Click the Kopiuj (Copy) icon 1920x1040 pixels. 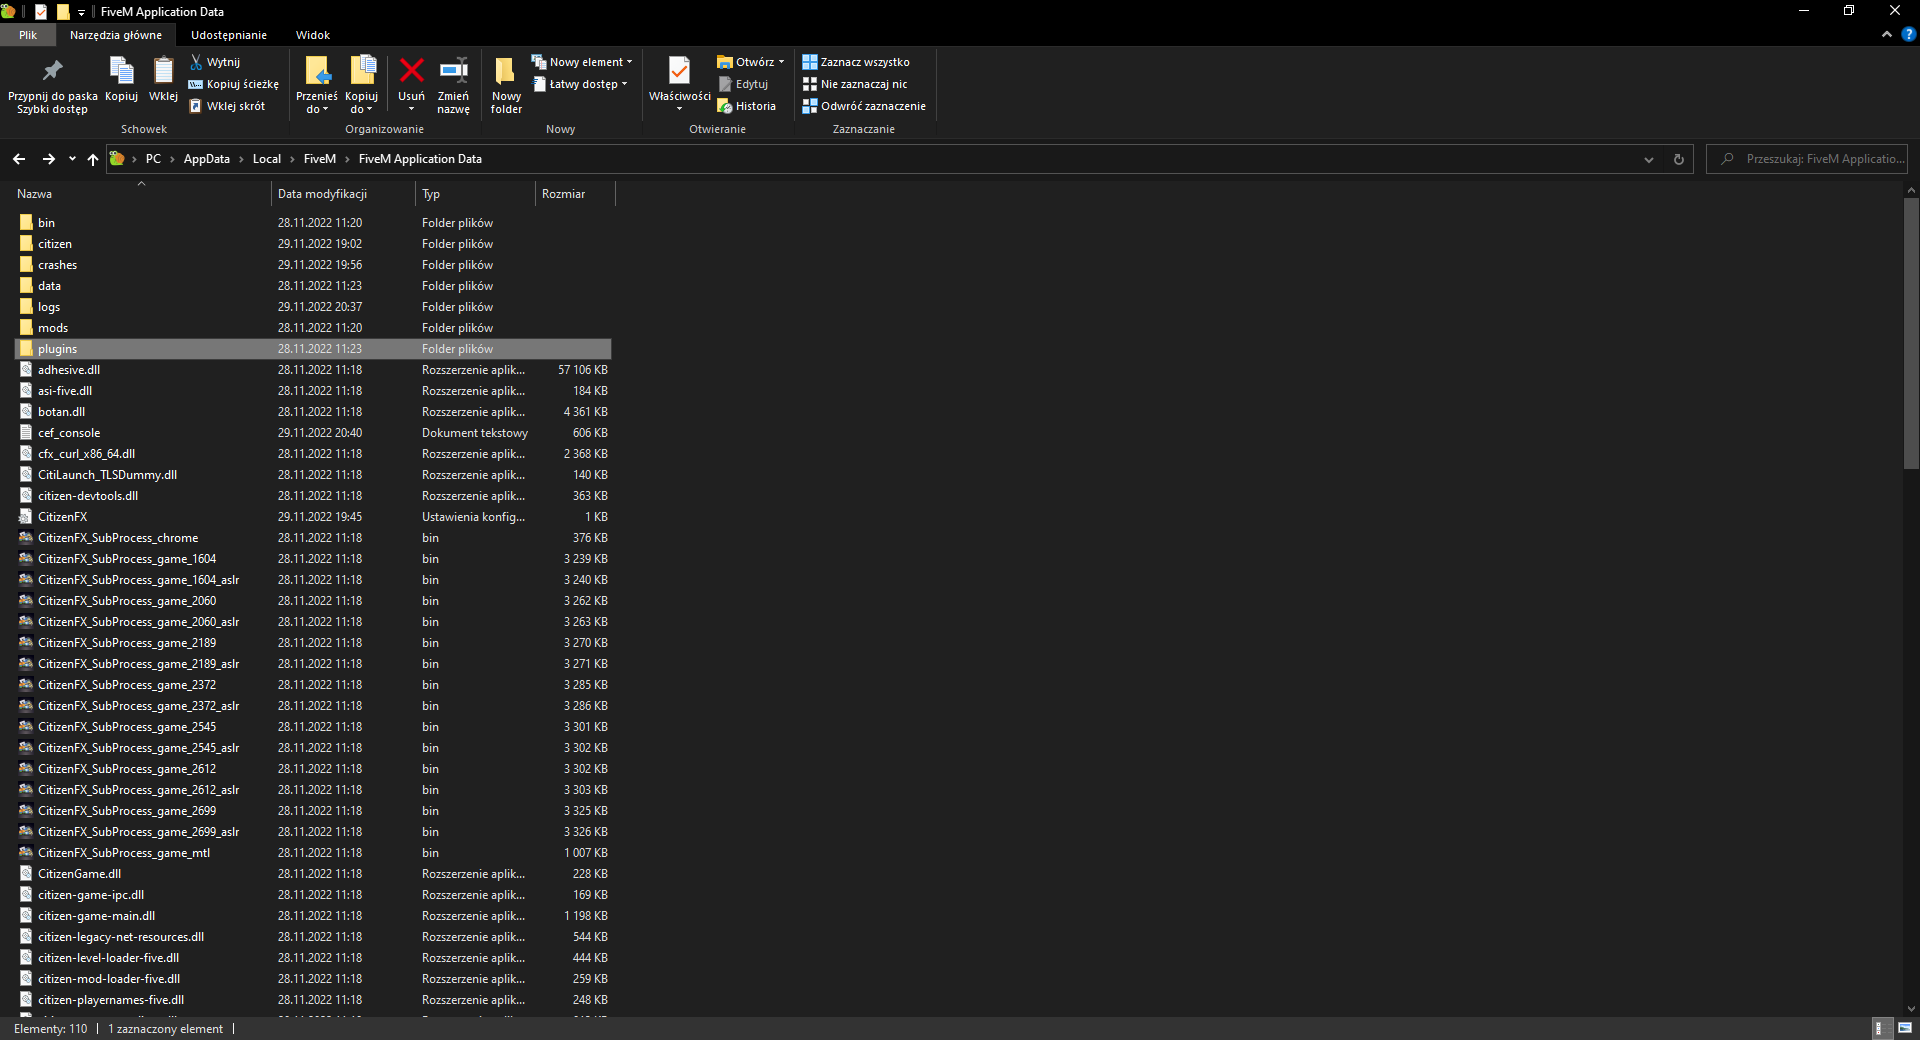(121, 80)
